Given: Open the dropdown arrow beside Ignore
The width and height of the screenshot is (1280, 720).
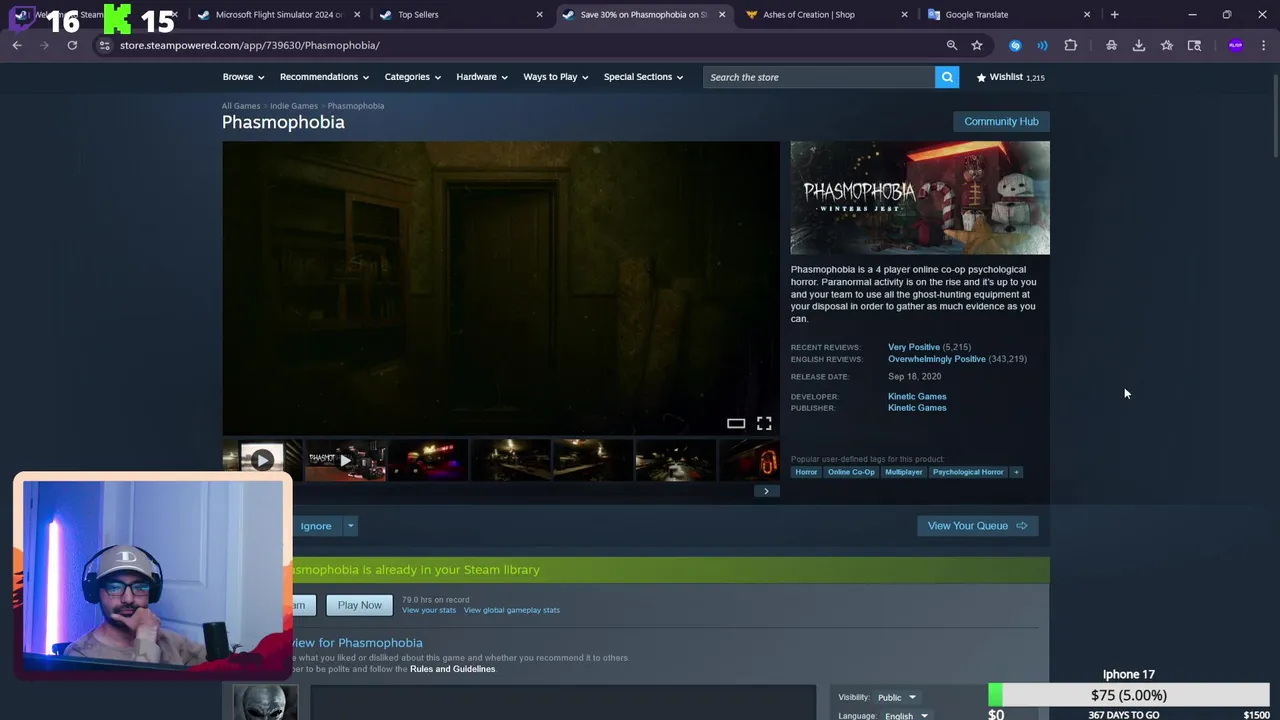Looking at the screenshot, I should click(x=350, y=526).
